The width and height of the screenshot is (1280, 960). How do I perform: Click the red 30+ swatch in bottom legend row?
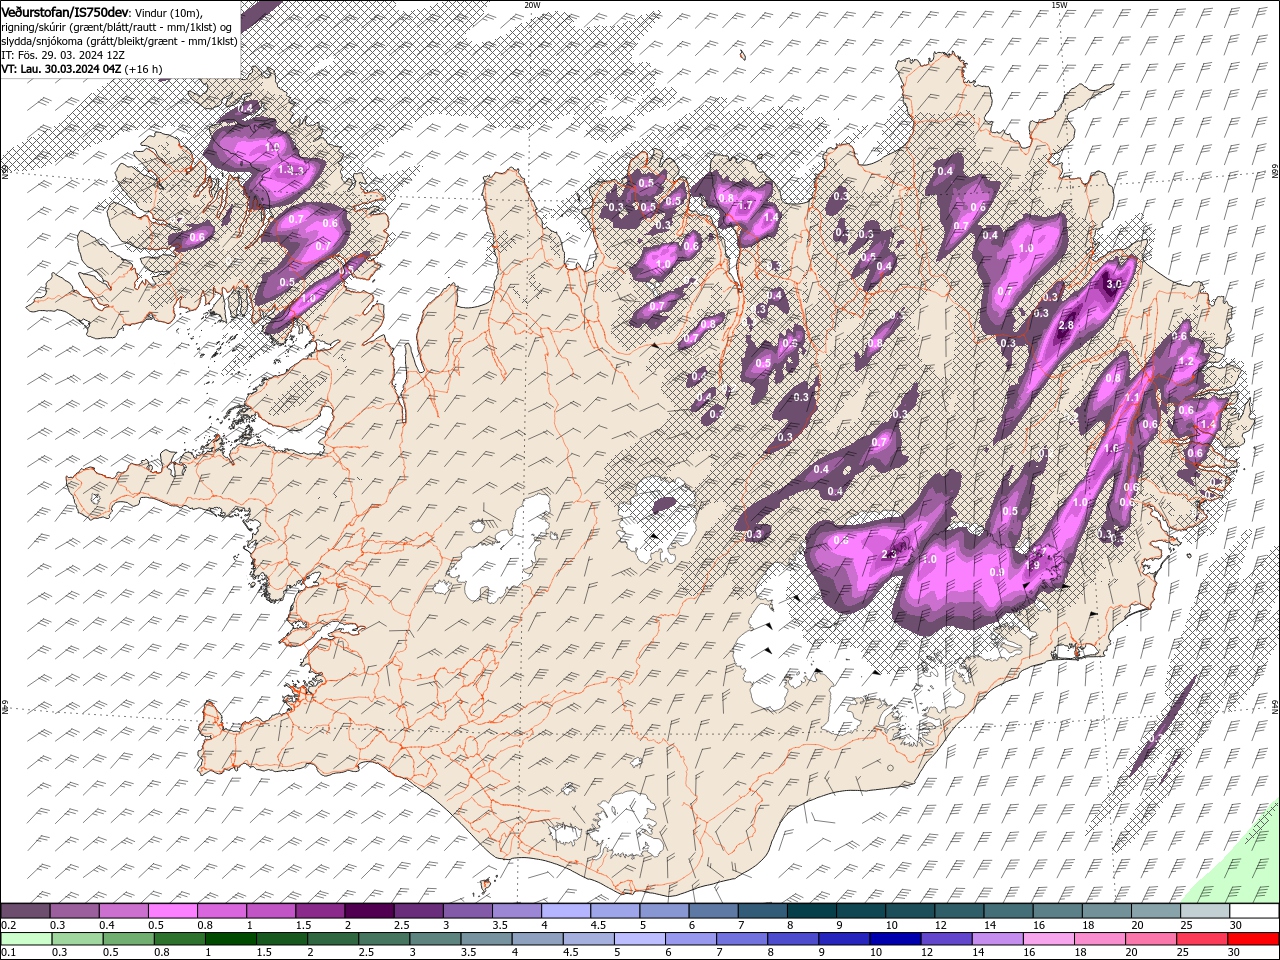(x=1254, y=939)
